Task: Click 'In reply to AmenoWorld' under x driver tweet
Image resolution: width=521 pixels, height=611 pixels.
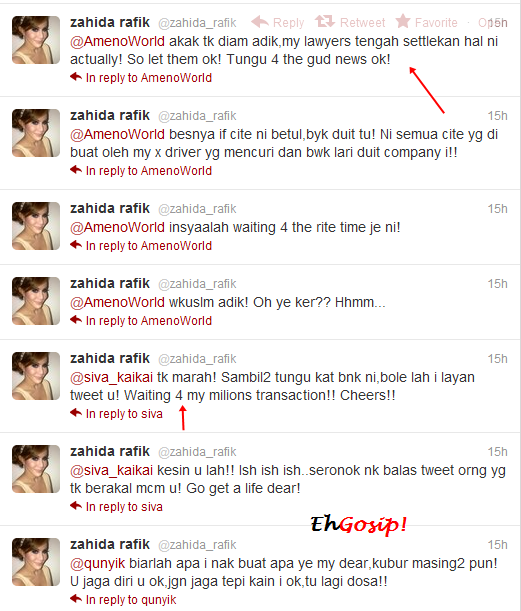Action: (x=149, y=171)
